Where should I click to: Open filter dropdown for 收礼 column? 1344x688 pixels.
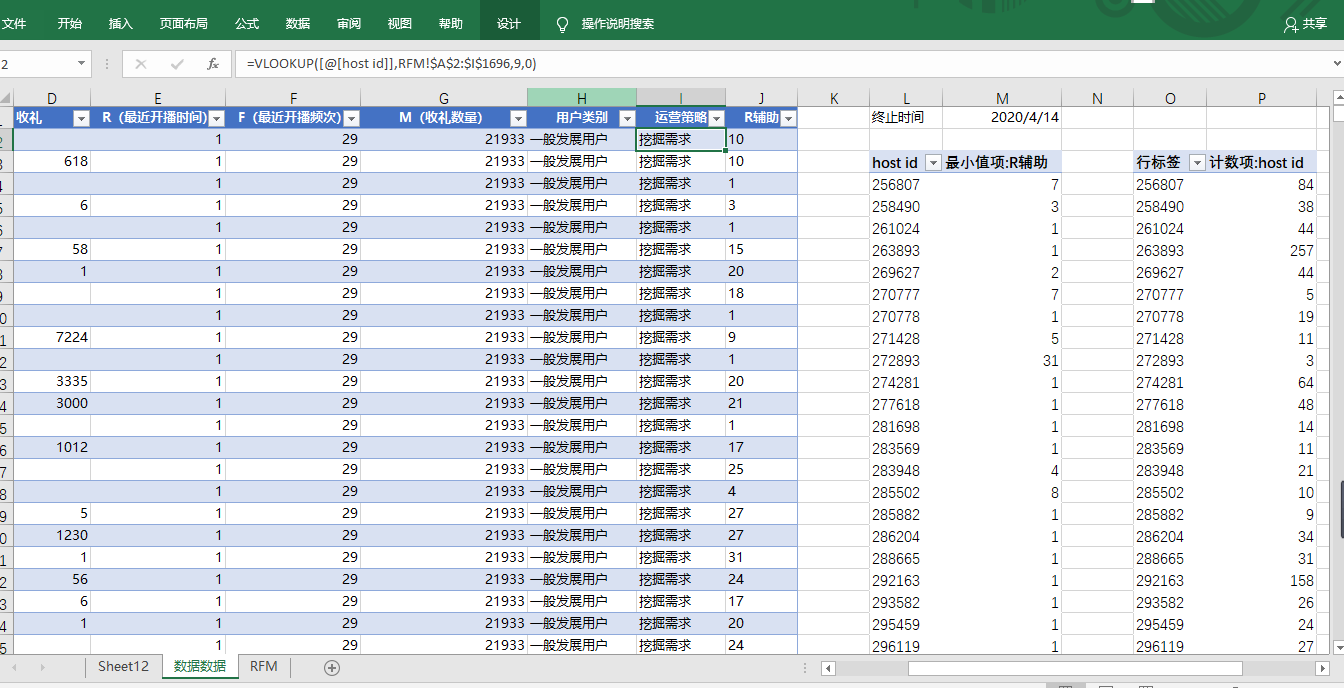81,119
